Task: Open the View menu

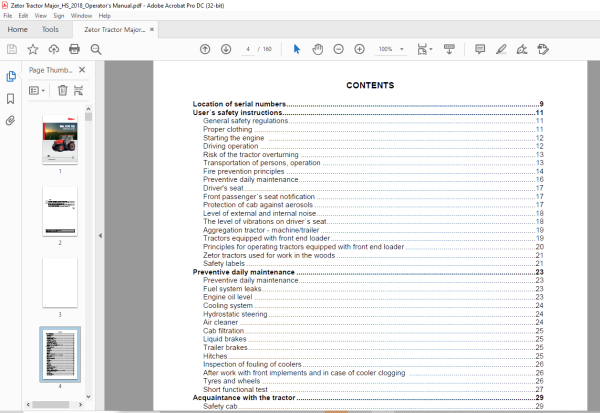Action: coord(41,16)
